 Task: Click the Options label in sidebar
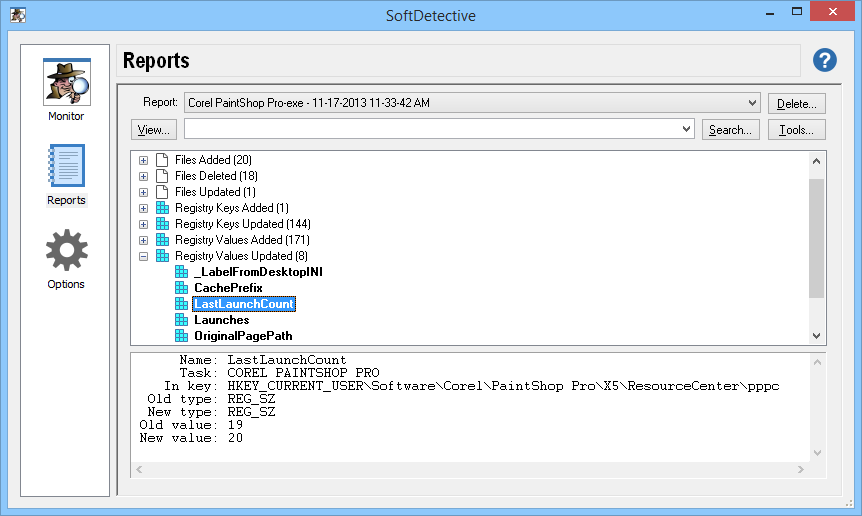[x=66, y=284]
